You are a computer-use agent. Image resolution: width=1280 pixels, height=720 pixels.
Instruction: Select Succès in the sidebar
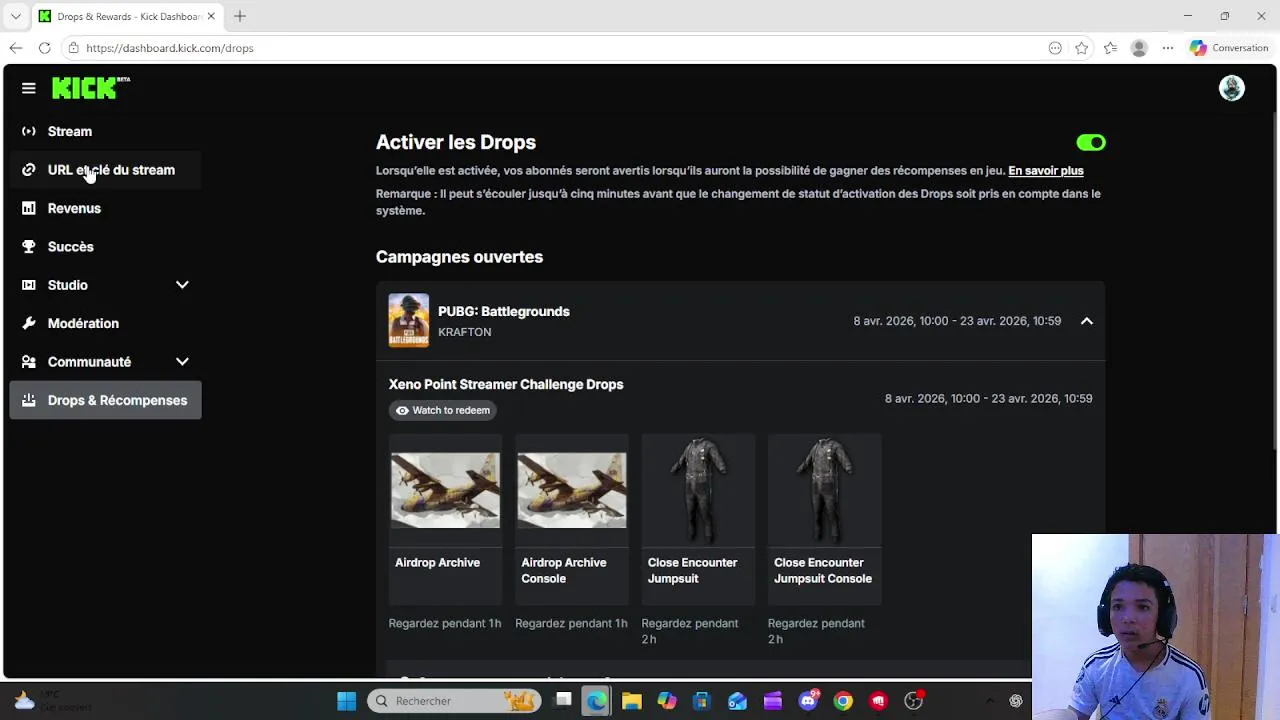tap(105, 247)
